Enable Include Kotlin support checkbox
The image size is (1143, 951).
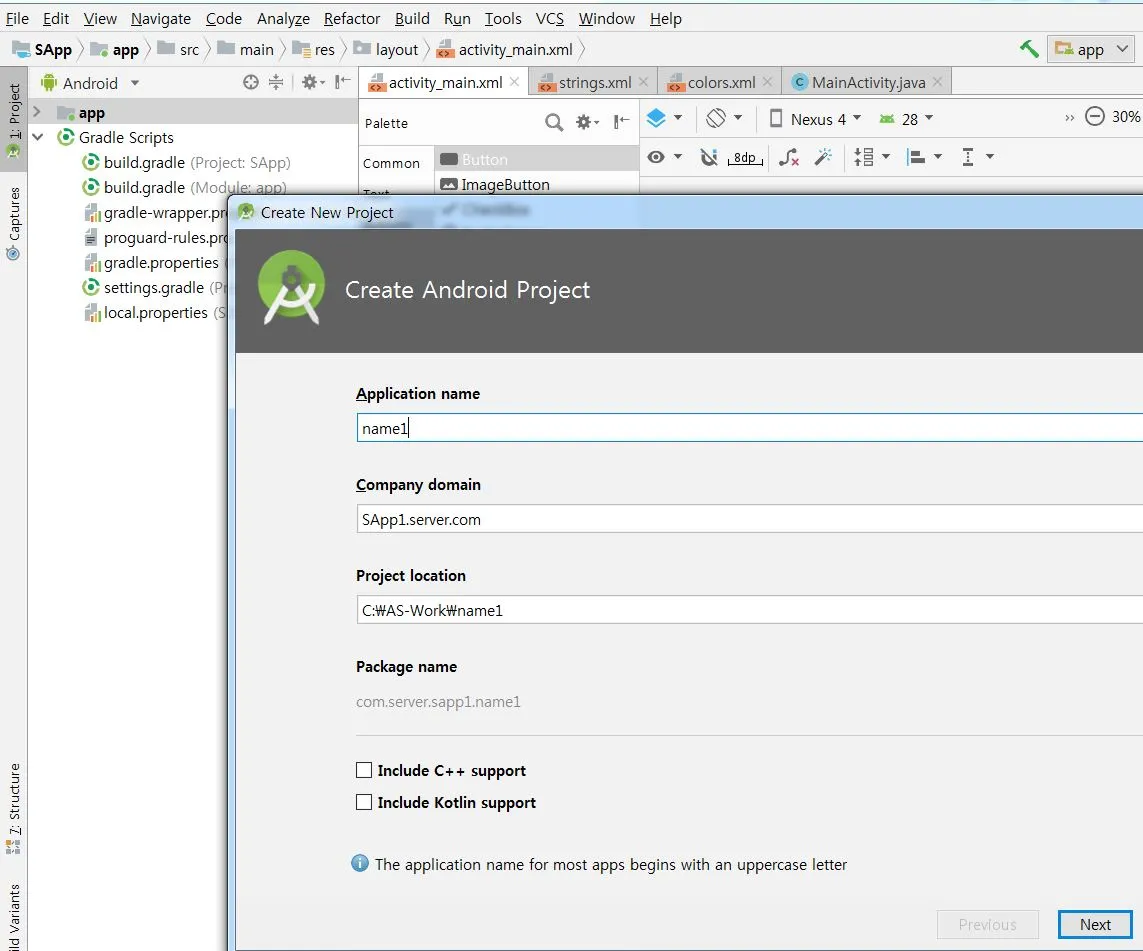coord(364,802)
